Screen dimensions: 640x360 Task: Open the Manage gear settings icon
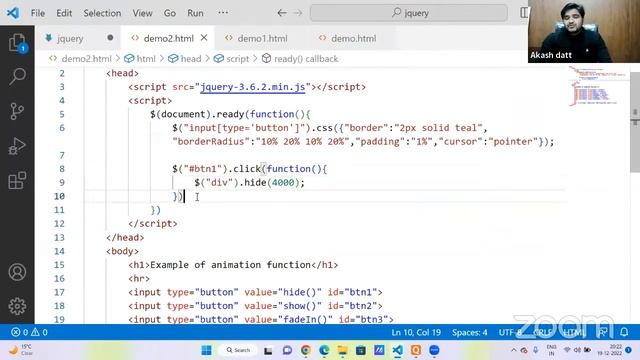pos(17,306)
